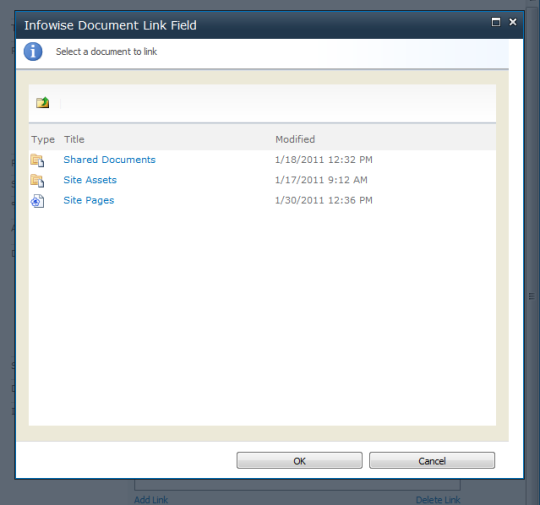Click the Site Pages library icon
The image size is (540, 505).
coord(37,201)
